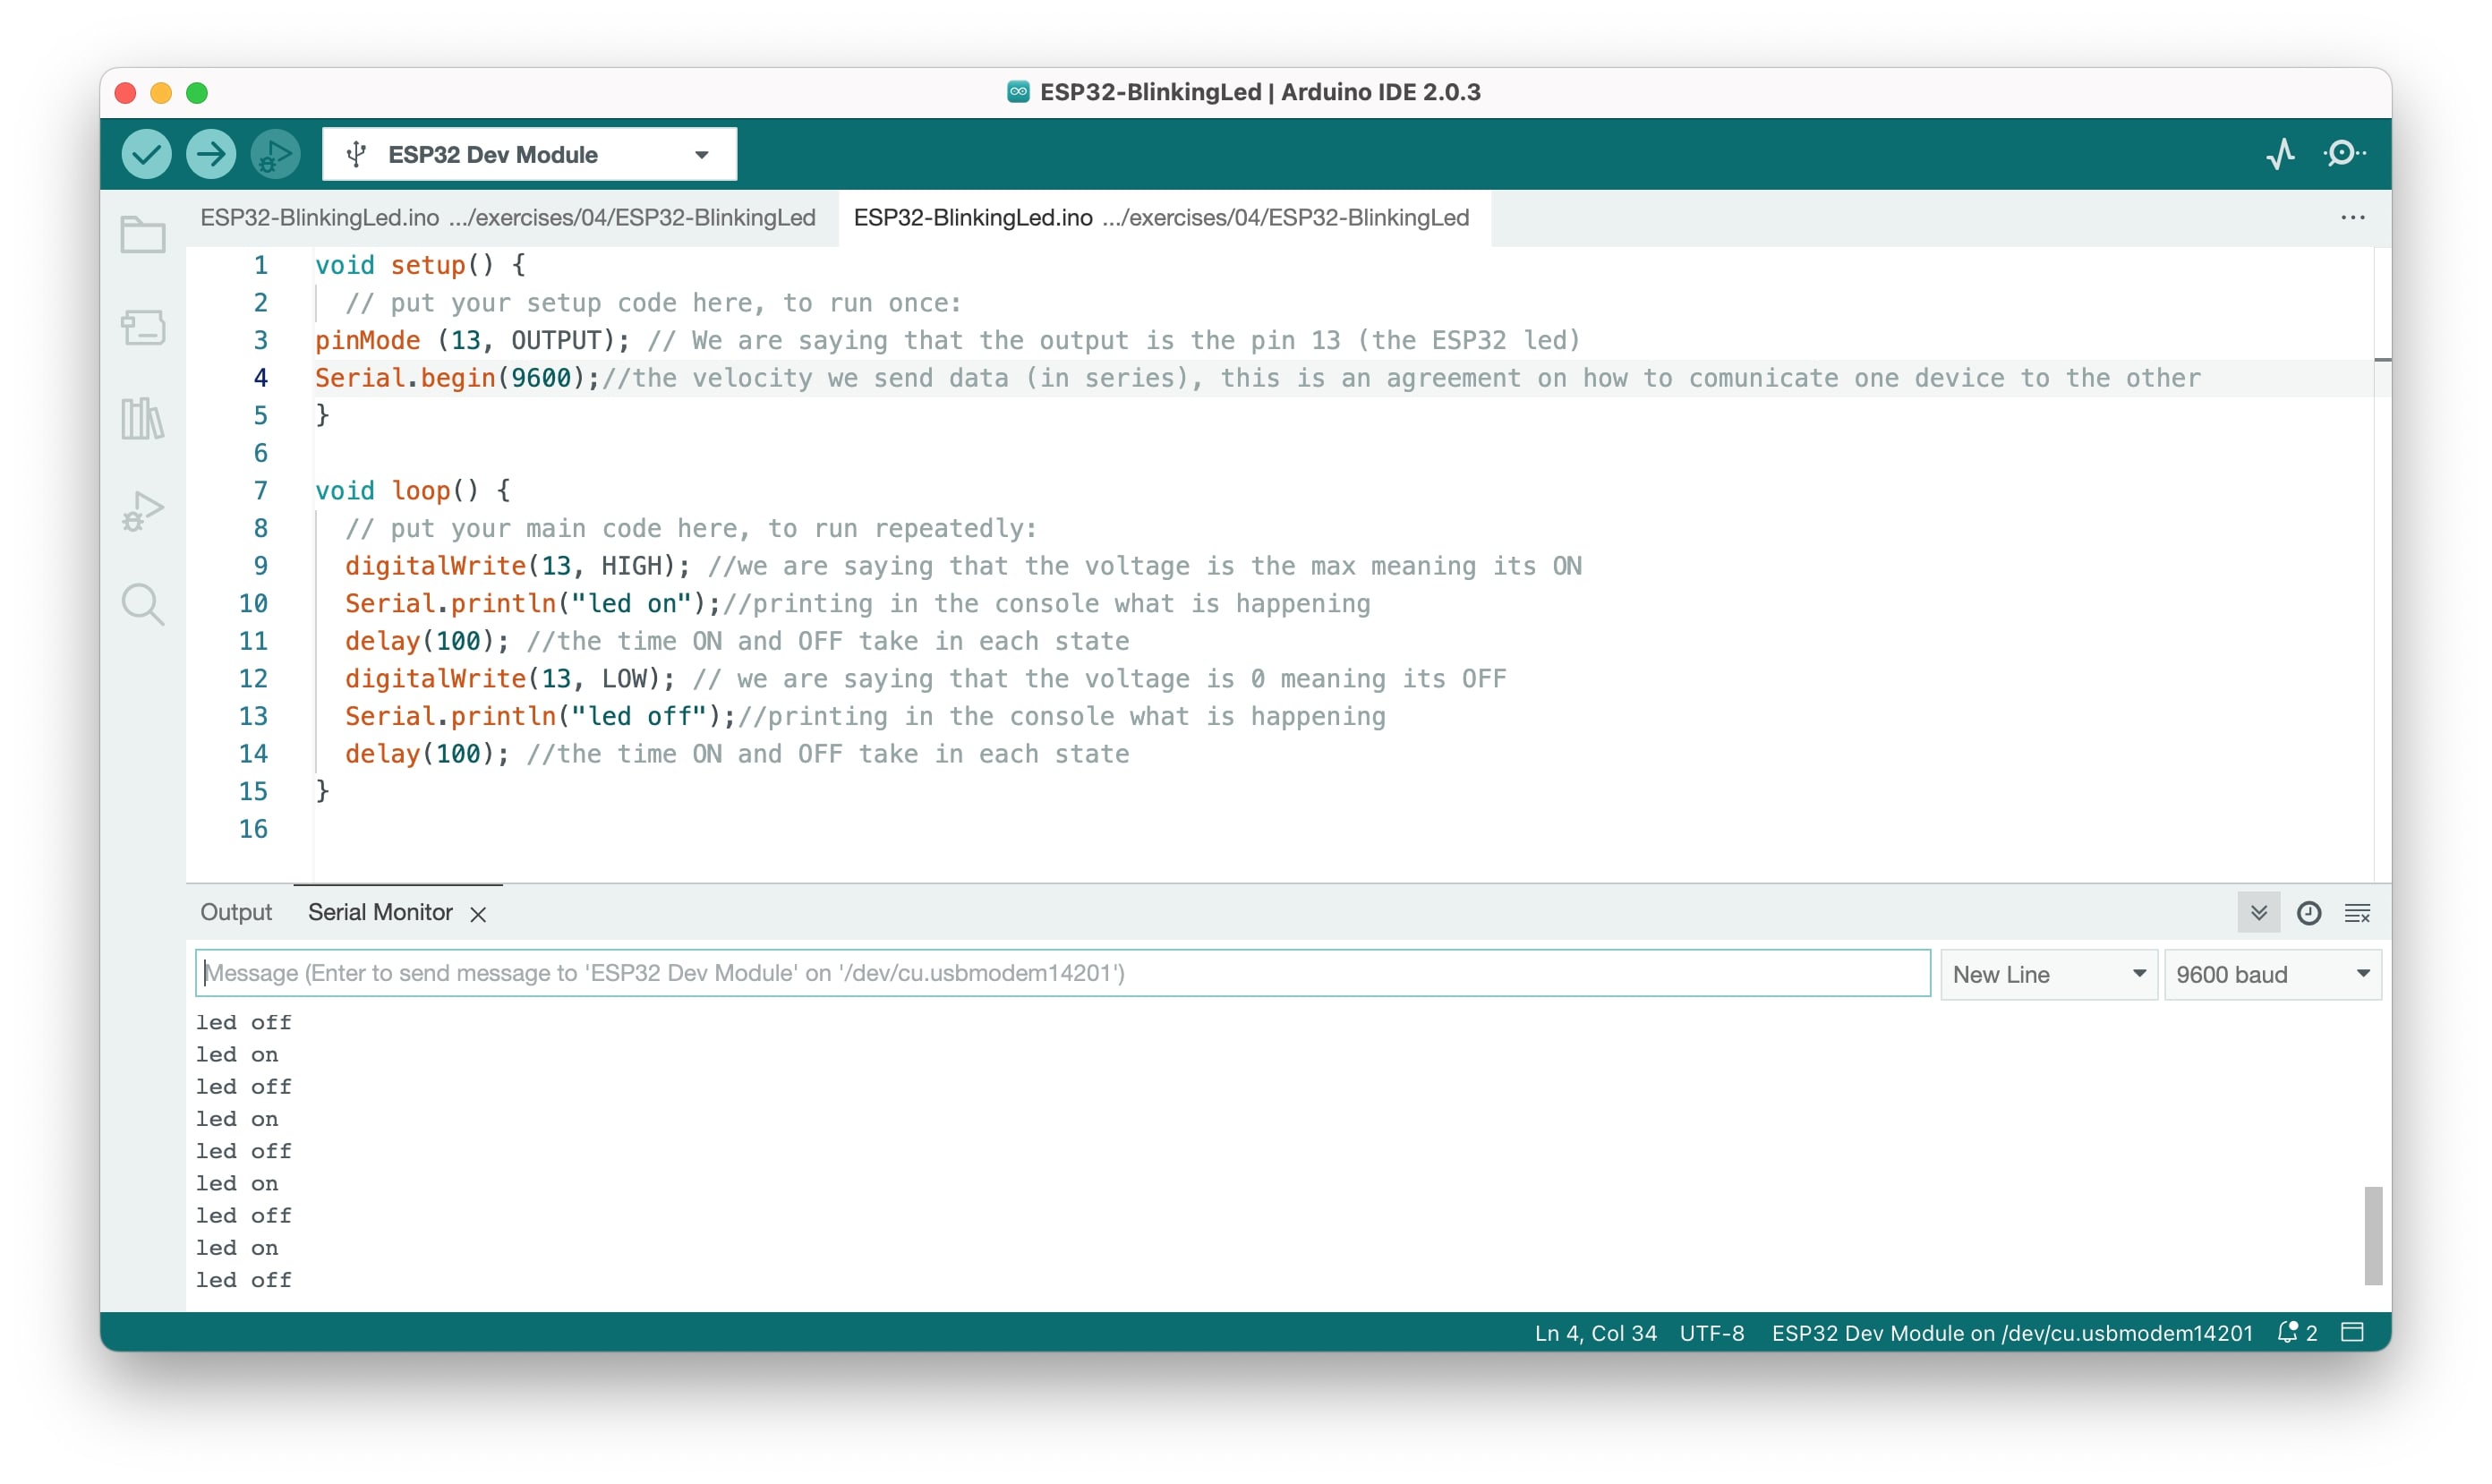Click the Serial Monitor vertical scrollbar
This screenshot has width=2492, height=1484.
click(x=2372, y=1235)
